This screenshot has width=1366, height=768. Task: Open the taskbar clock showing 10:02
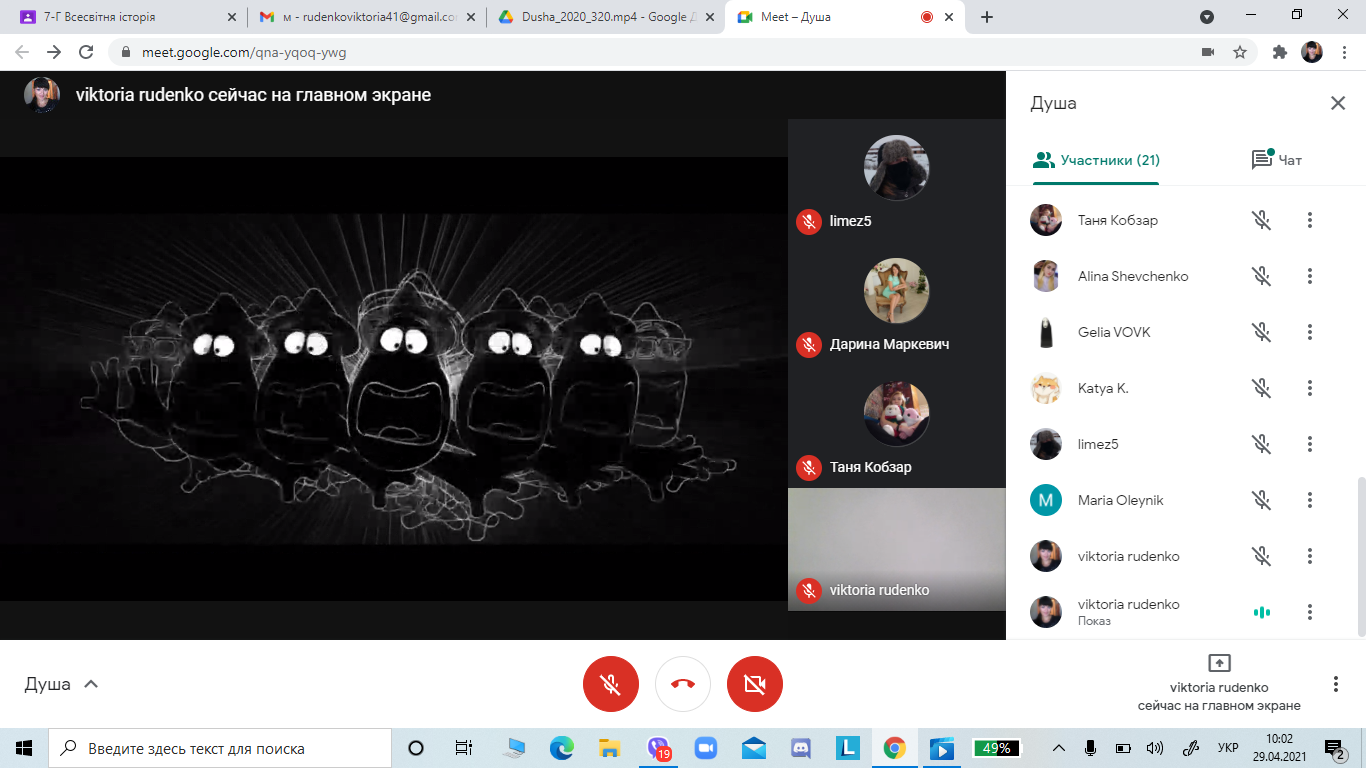[1279, 748]
